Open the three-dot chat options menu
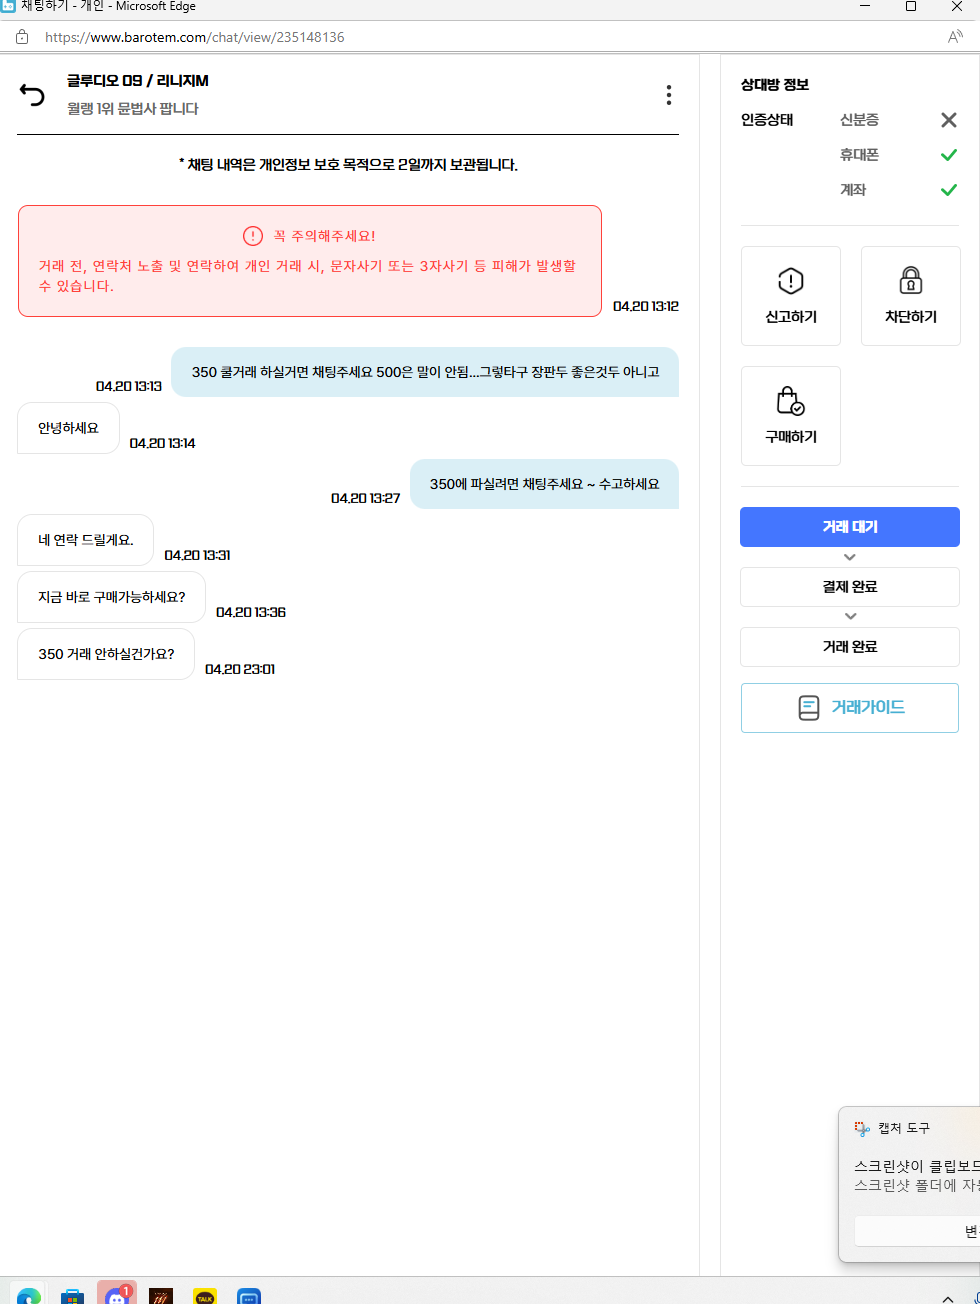Image resolution: width=980 pixels, height=1304 pixels. point(668,94)
